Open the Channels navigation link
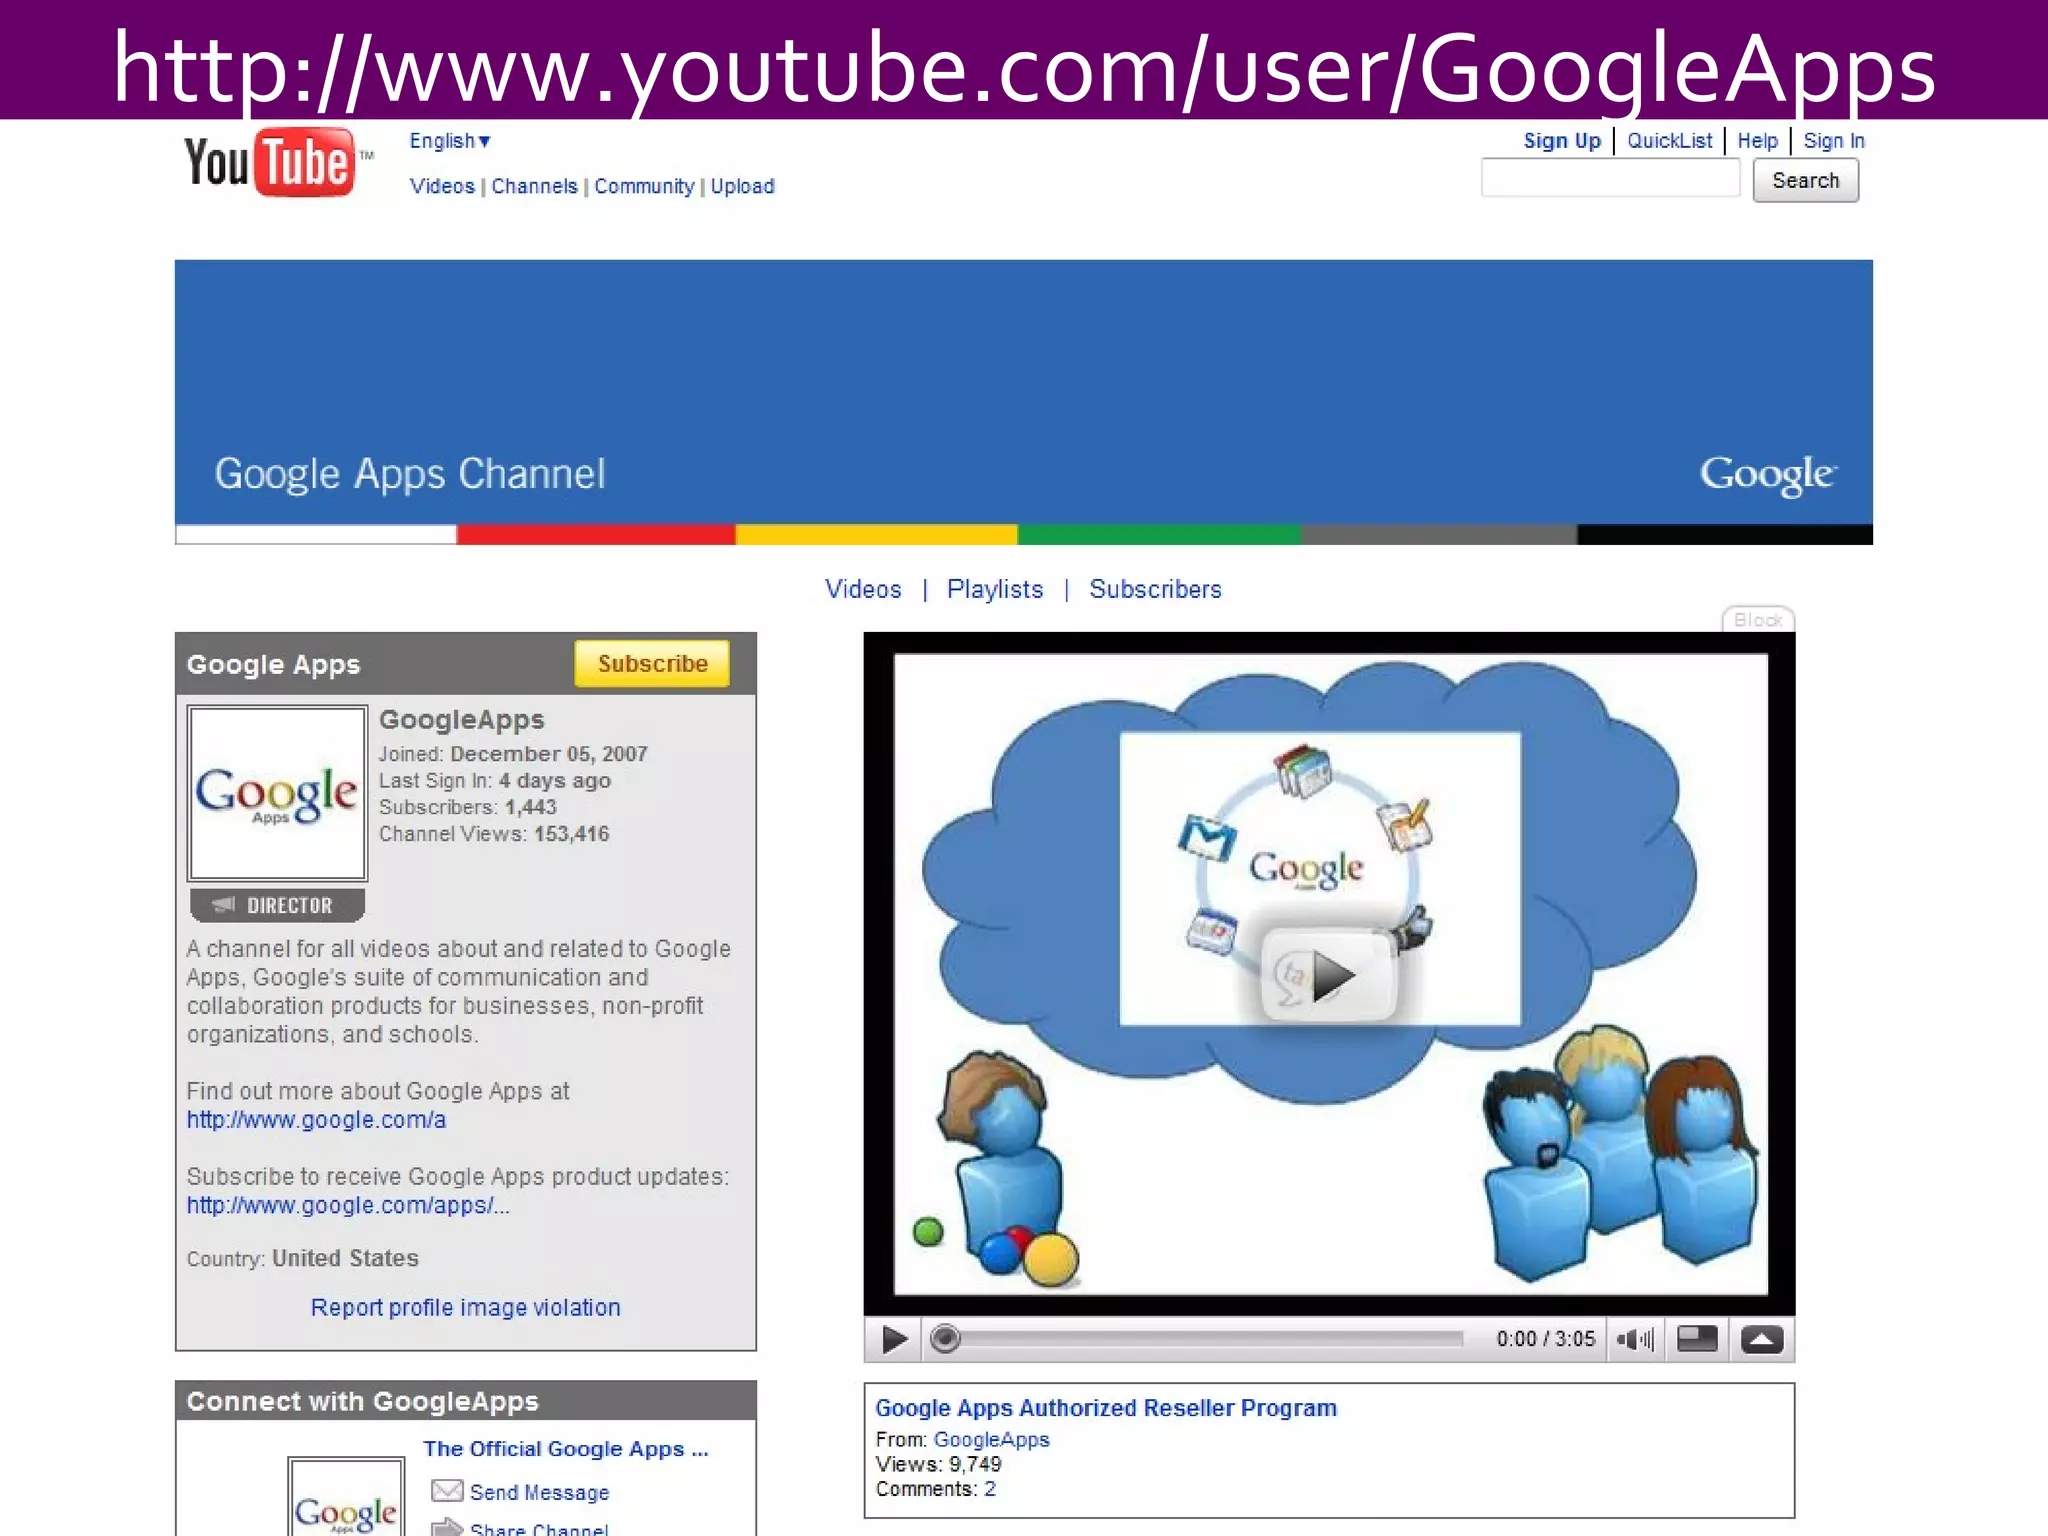The image size is (2048, 1536). 534,186
